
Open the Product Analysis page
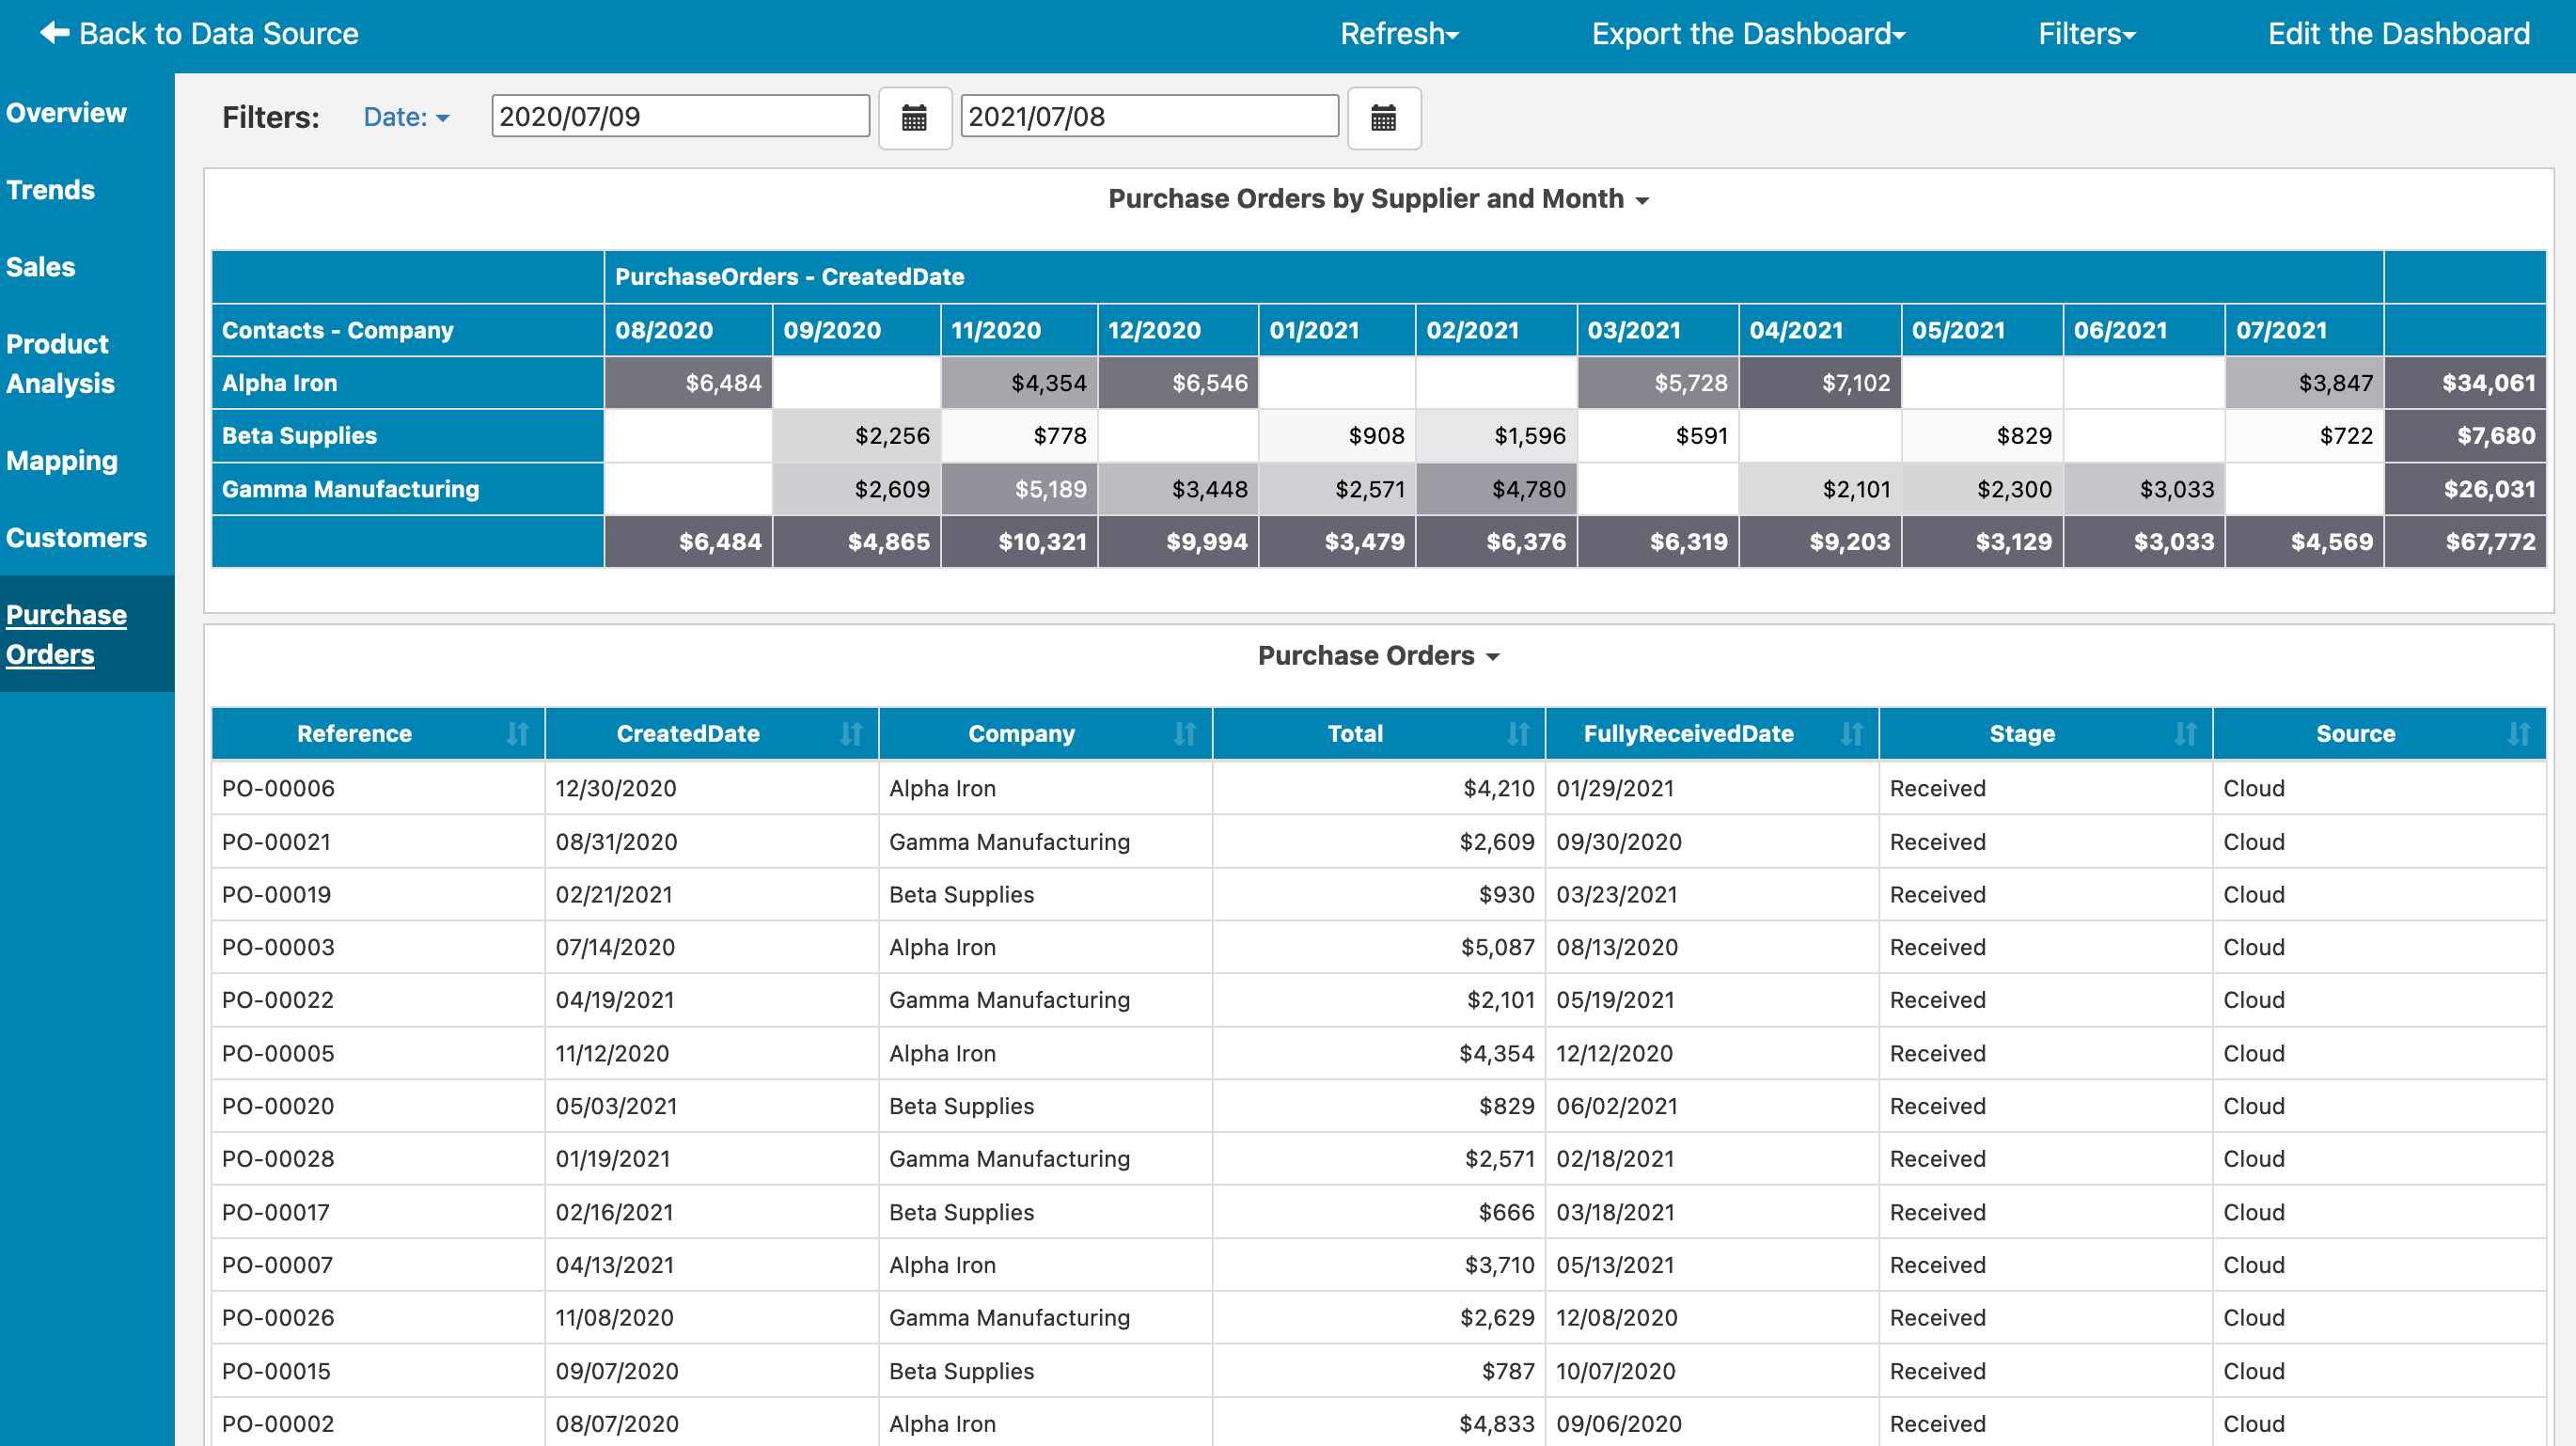(x=60, y=363)
